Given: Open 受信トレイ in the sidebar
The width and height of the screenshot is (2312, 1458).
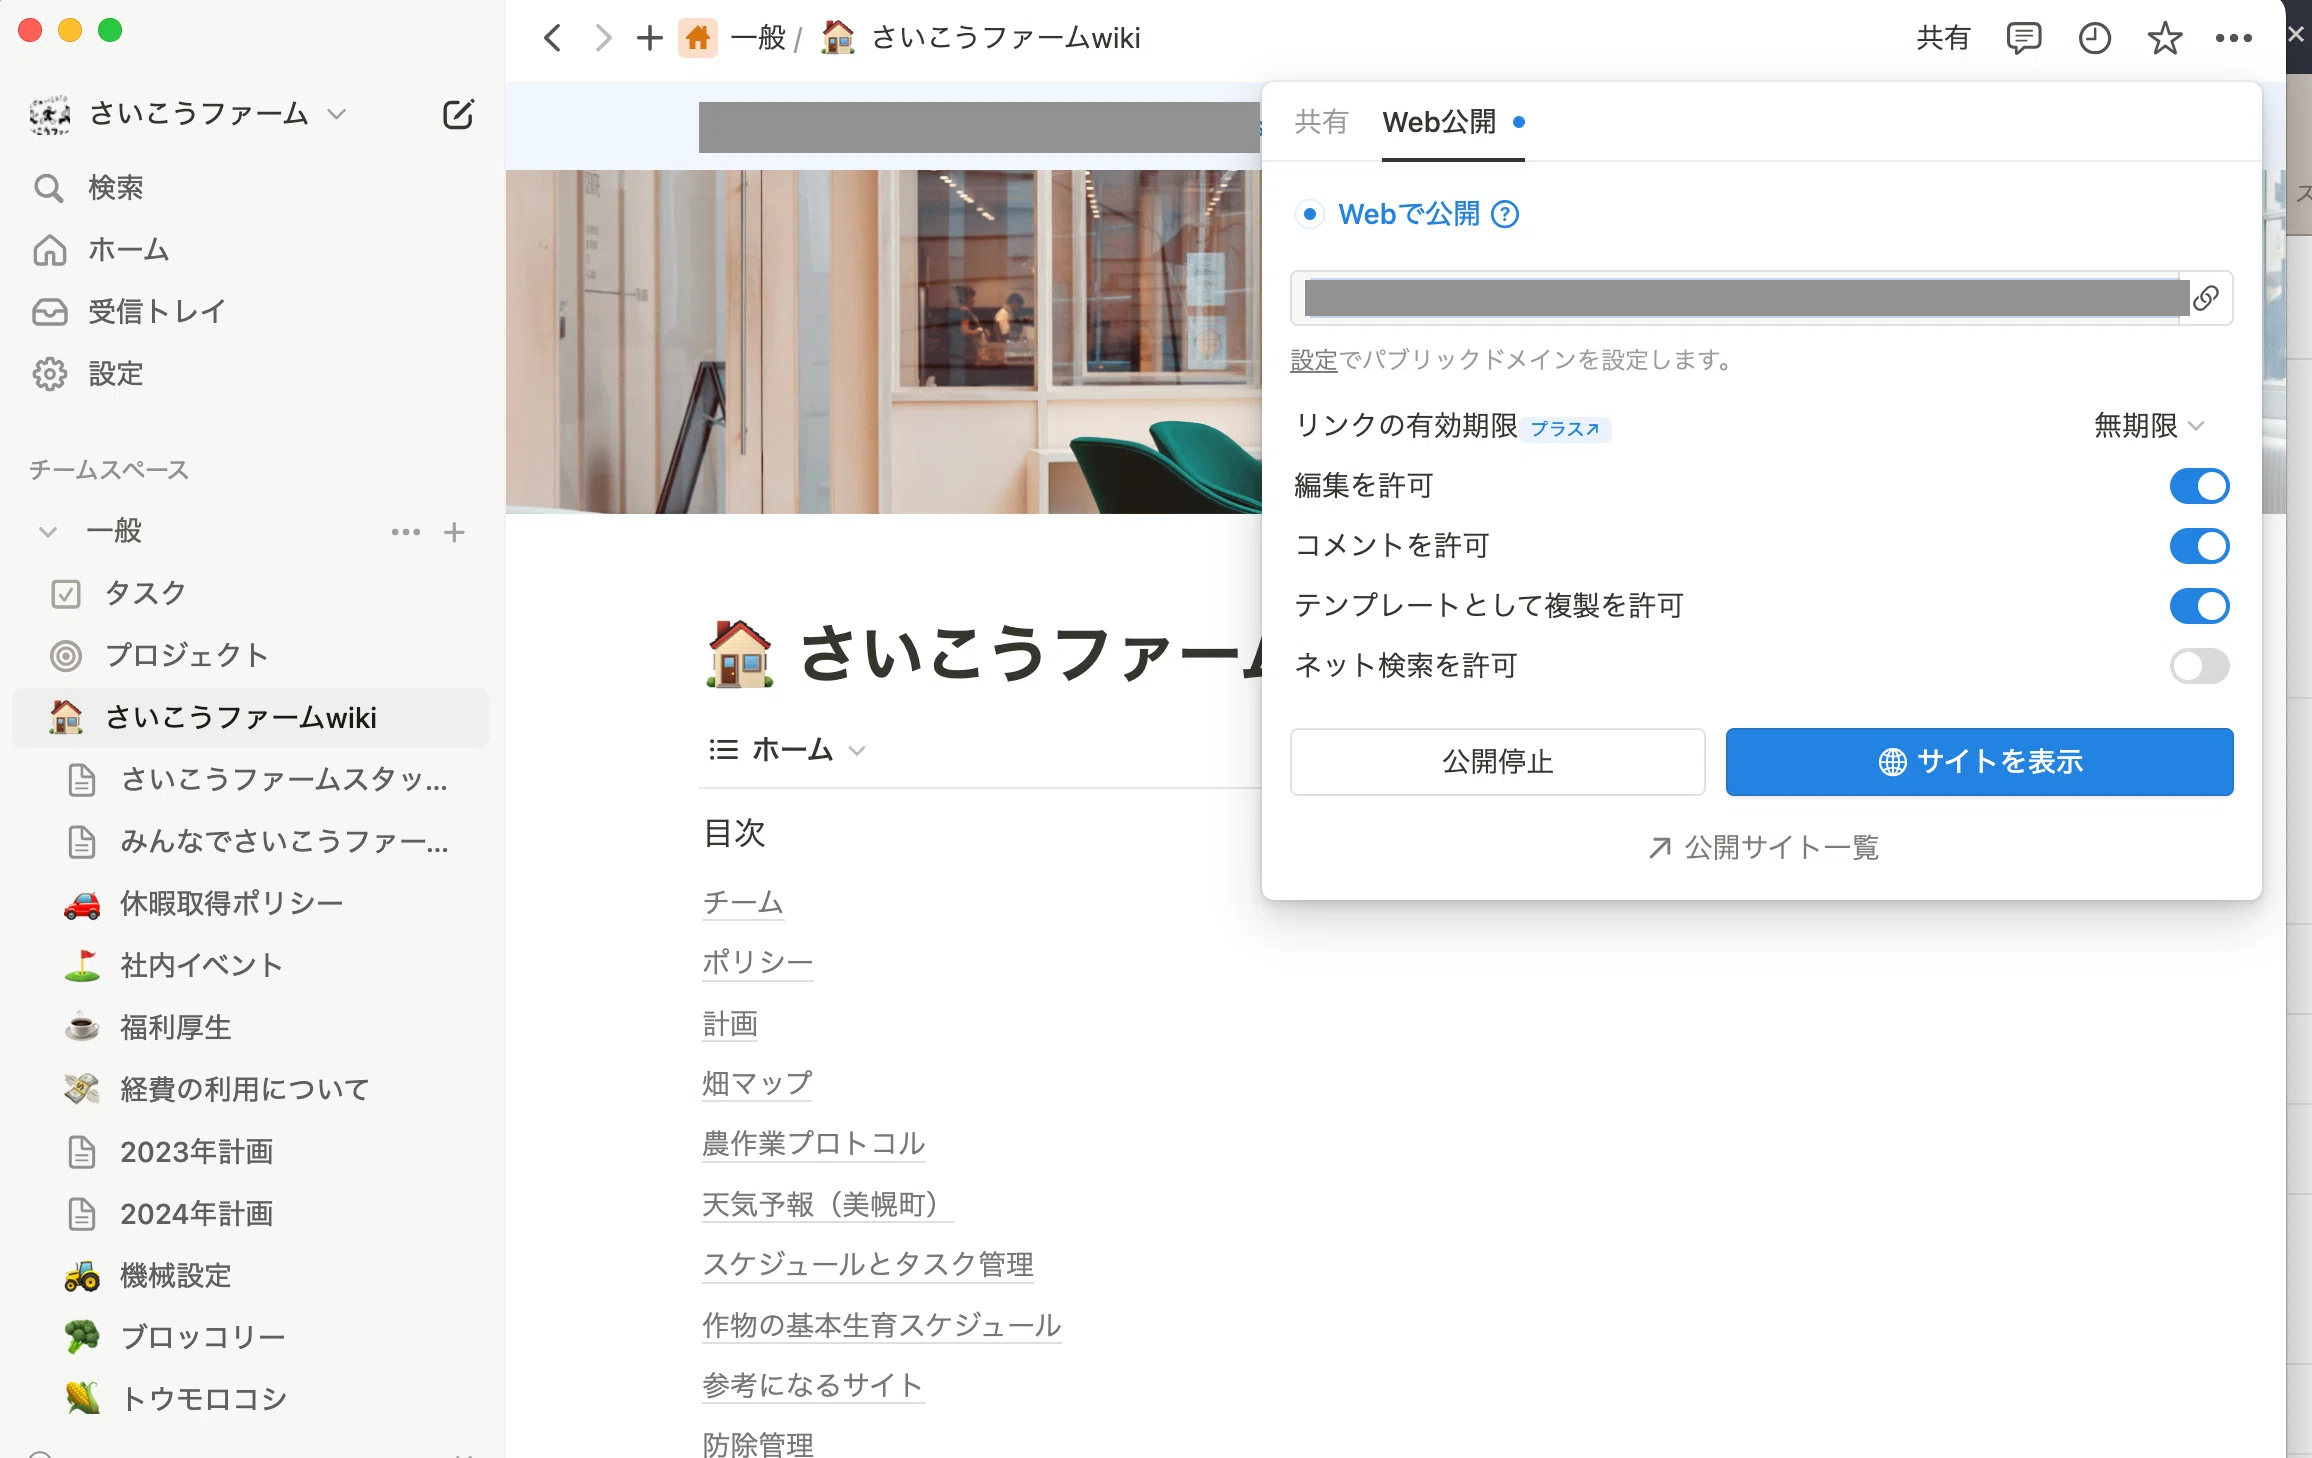Looking at the screenshot, I should tap(157, 312).
